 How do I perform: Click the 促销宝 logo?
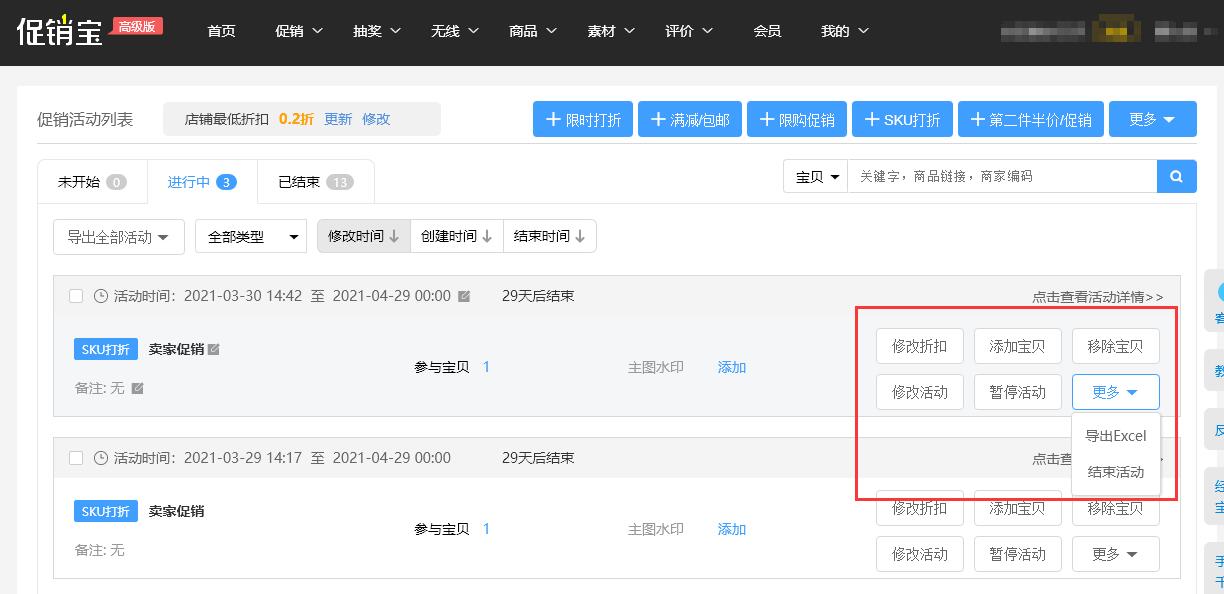pos(60,31)
